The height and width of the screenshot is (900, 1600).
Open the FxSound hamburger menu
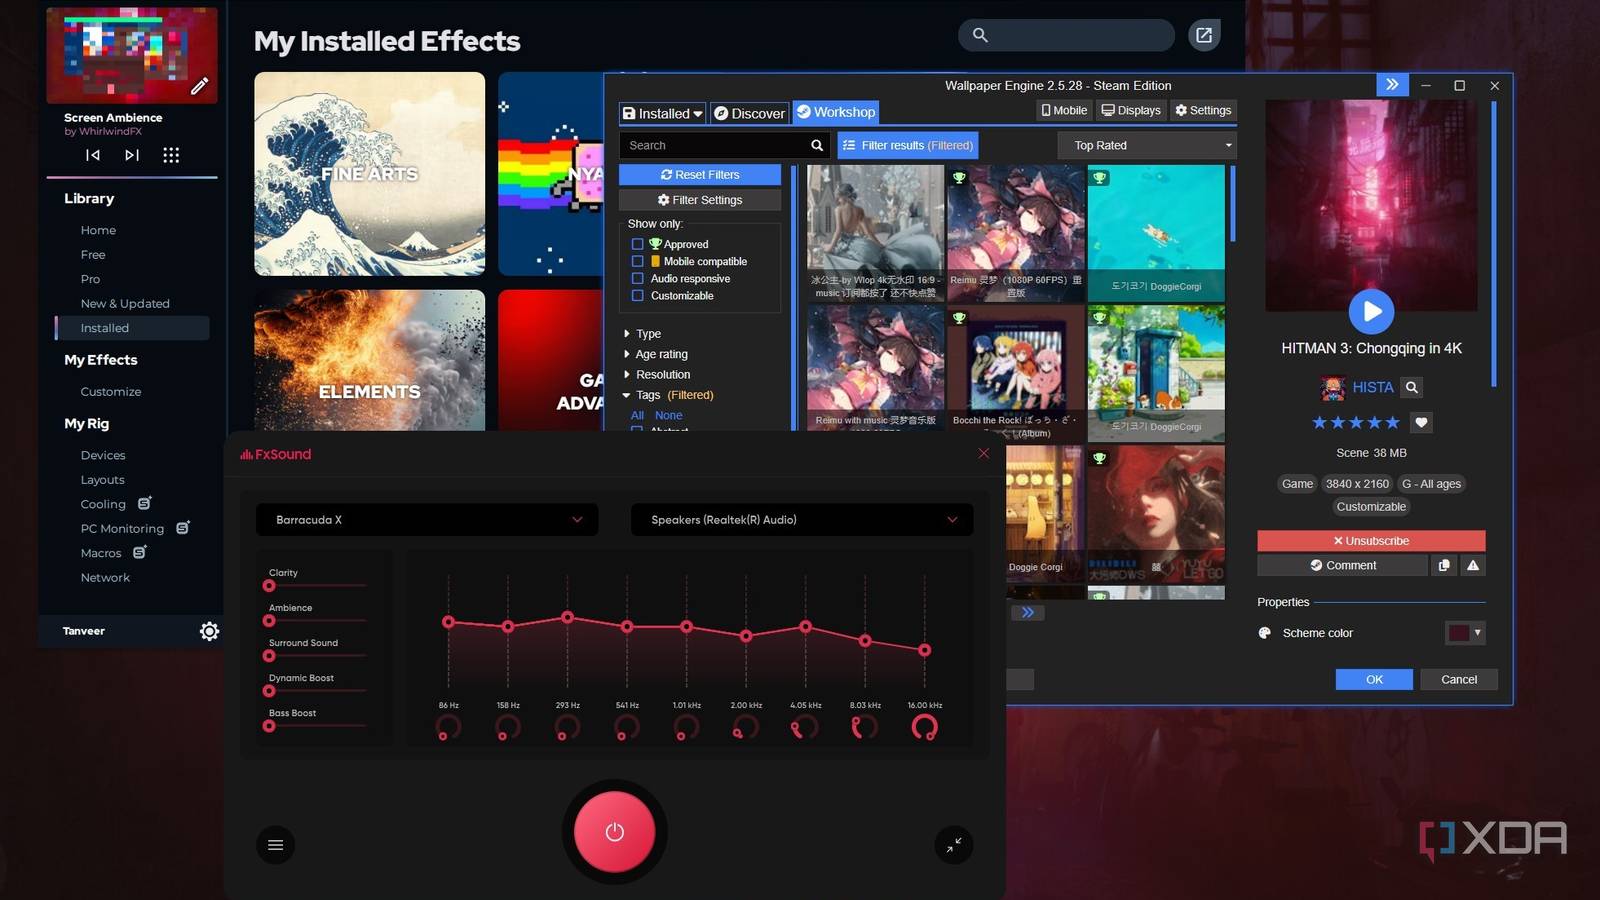276,845
